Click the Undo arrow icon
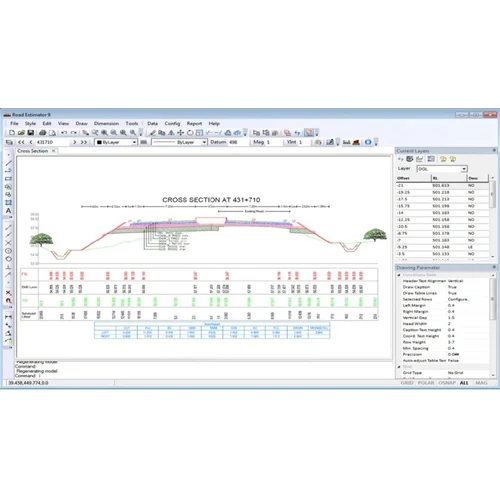 tap(64, 133)
